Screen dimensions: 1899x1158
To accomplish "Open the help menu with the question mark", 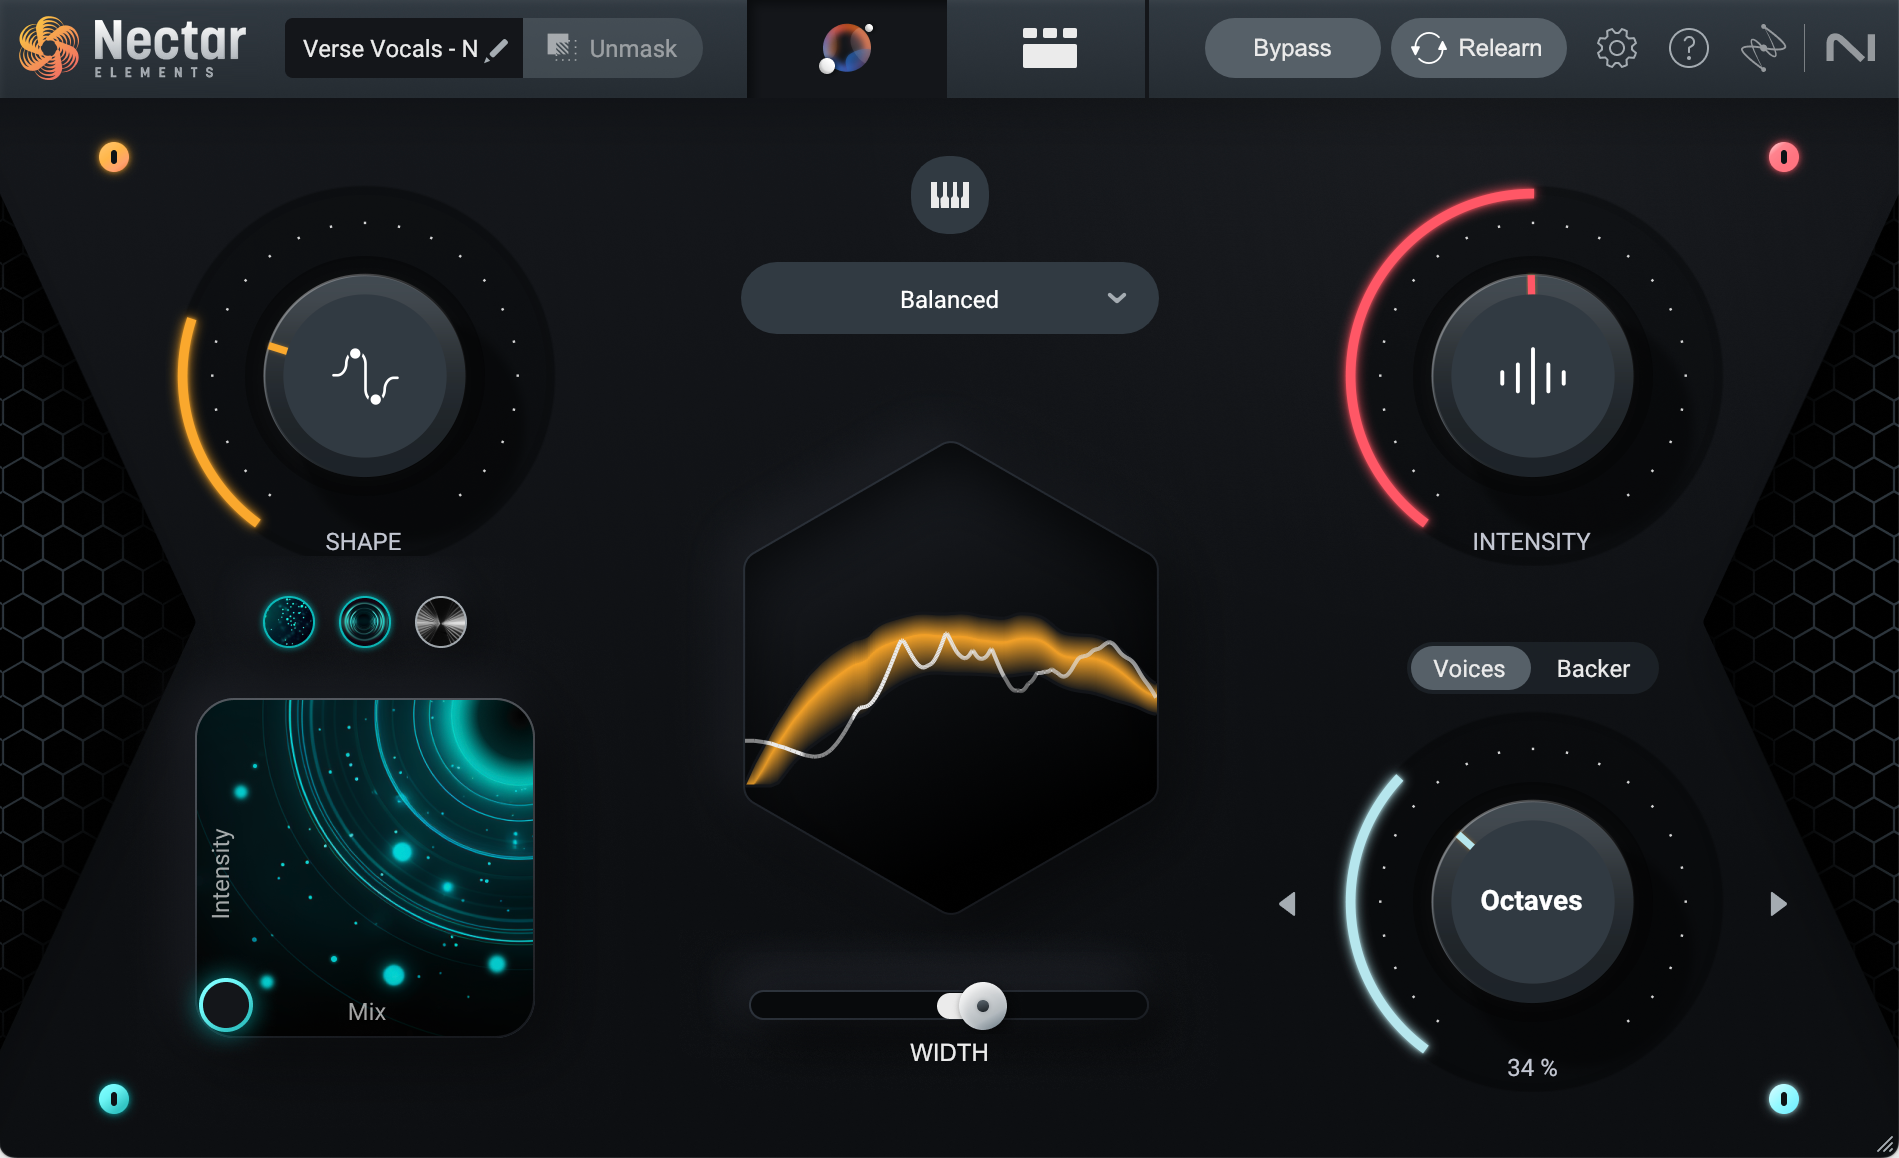I will (1688, 47).
